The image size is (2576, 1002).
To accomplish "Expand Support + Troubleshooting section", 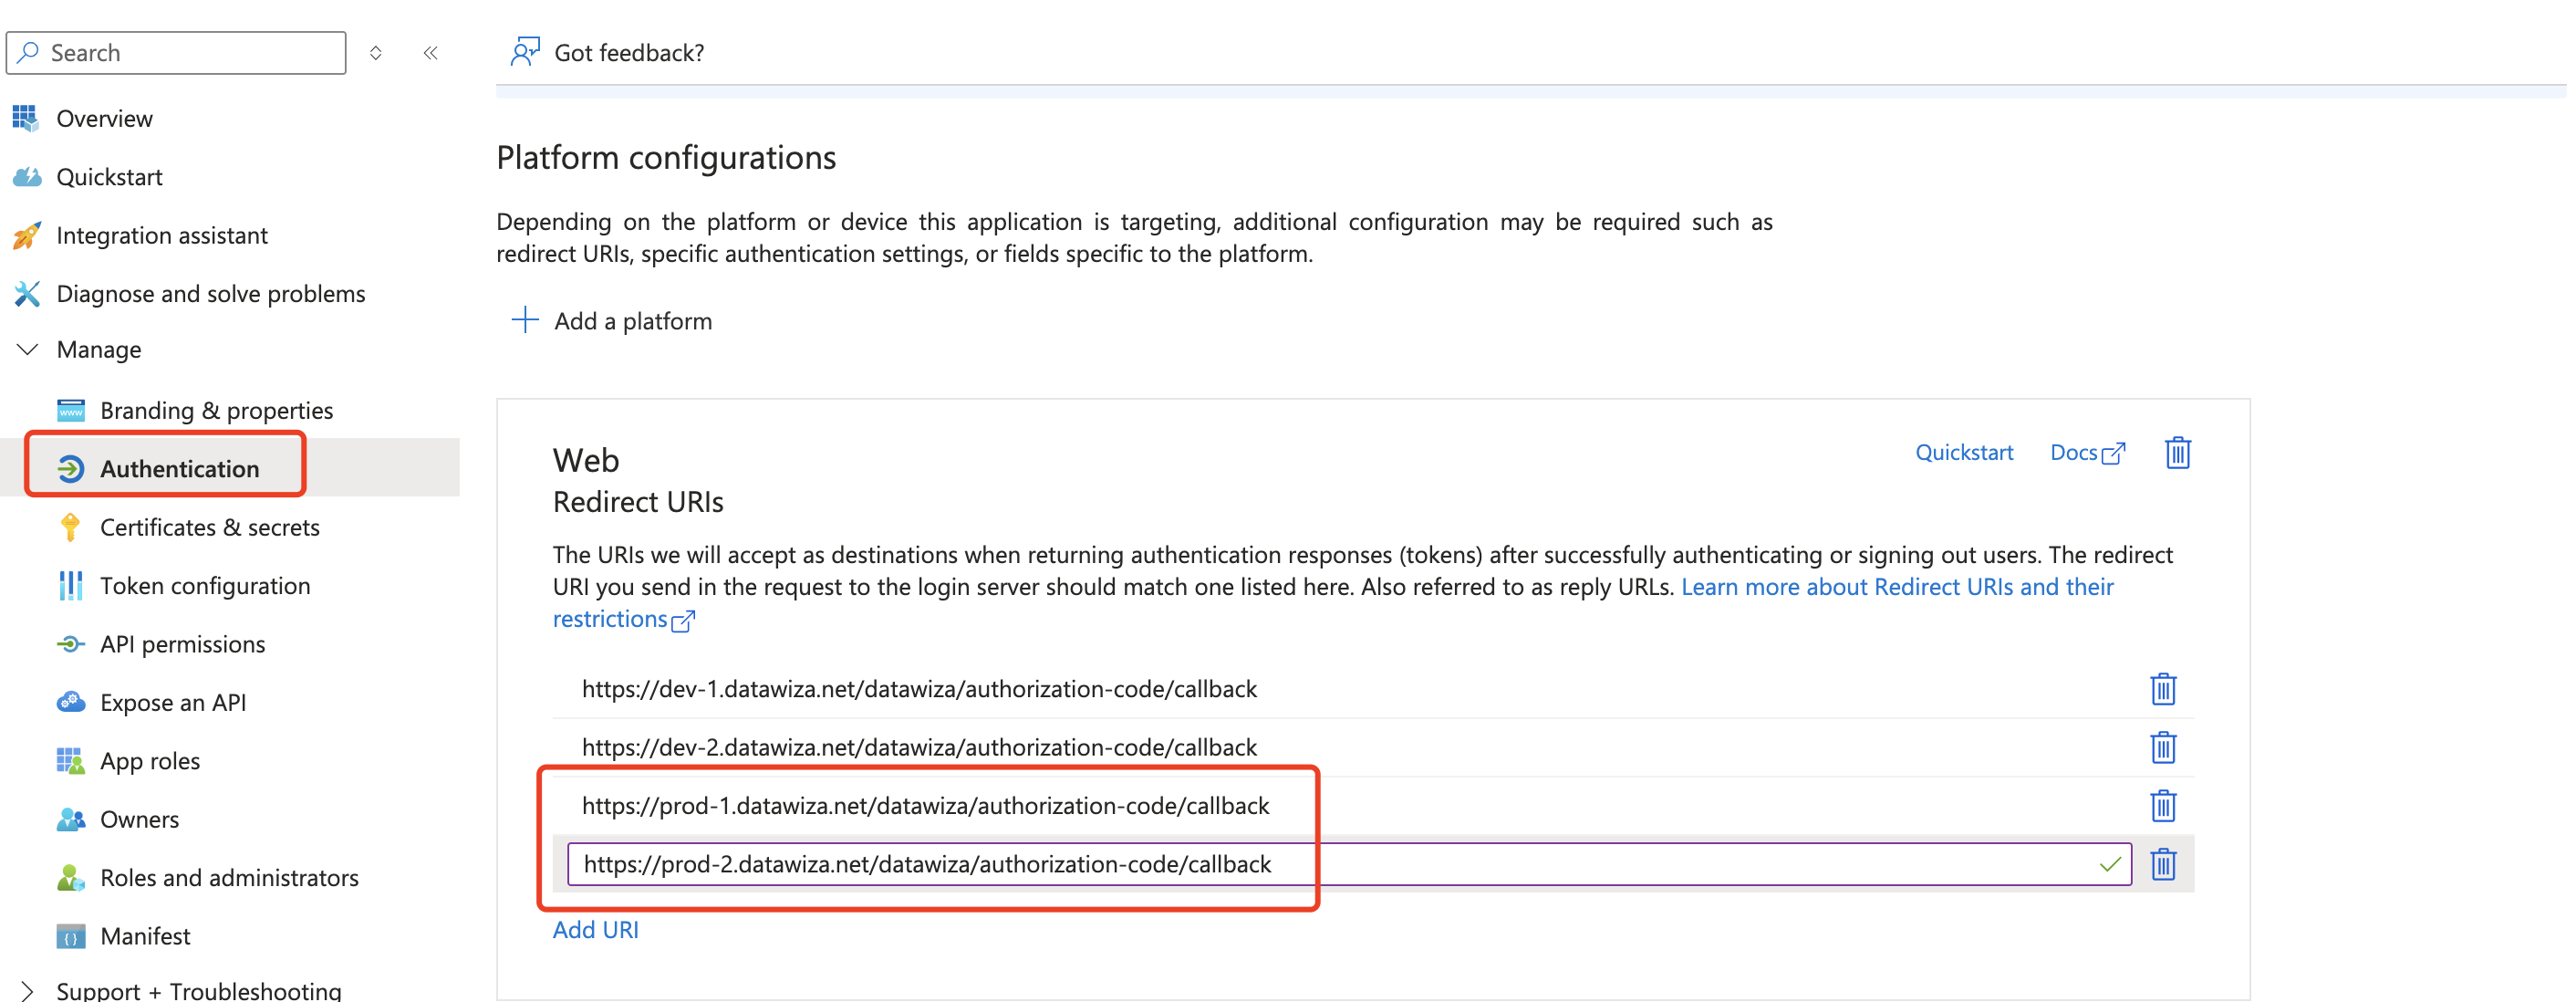I will click(x=27, y=991).
